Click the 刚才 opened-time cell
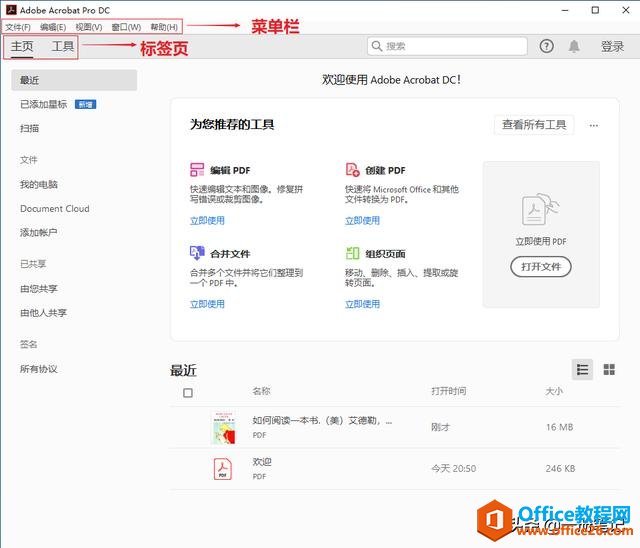Viewport: 640px width, 548px height. [440, 427]
